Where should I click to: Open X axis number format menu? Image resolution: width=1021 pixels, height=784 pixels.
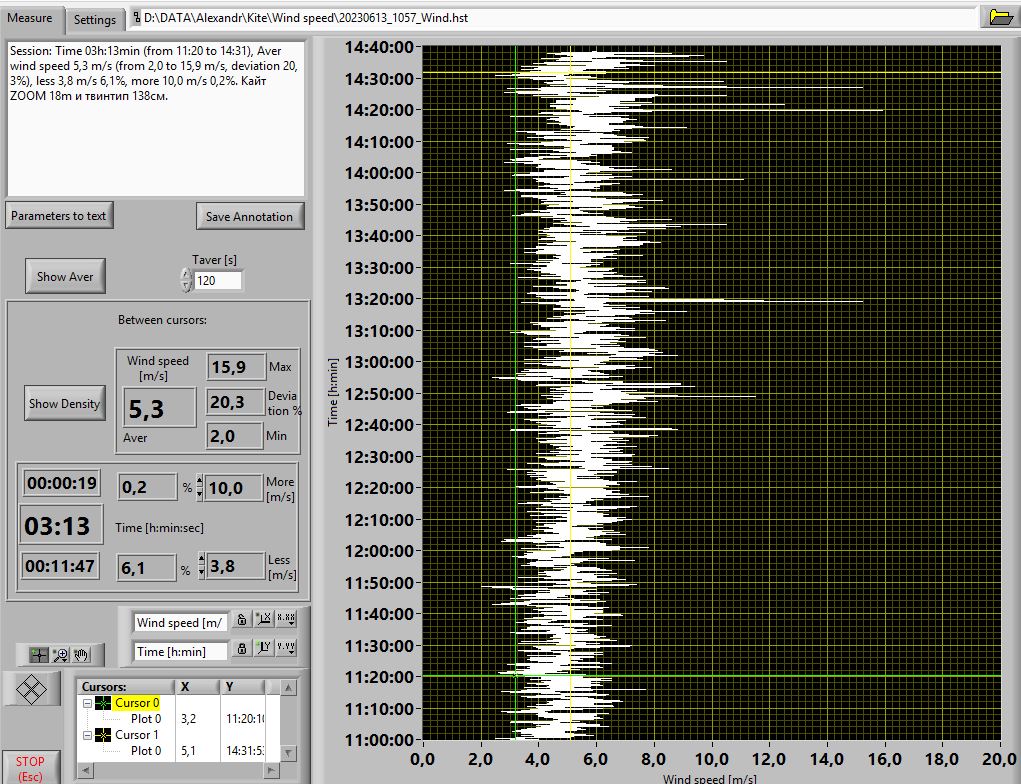tap(287, 619)
